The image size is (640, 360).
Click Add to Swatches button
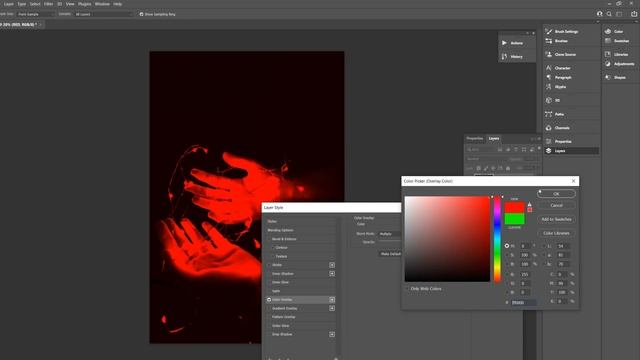point(556,219)
